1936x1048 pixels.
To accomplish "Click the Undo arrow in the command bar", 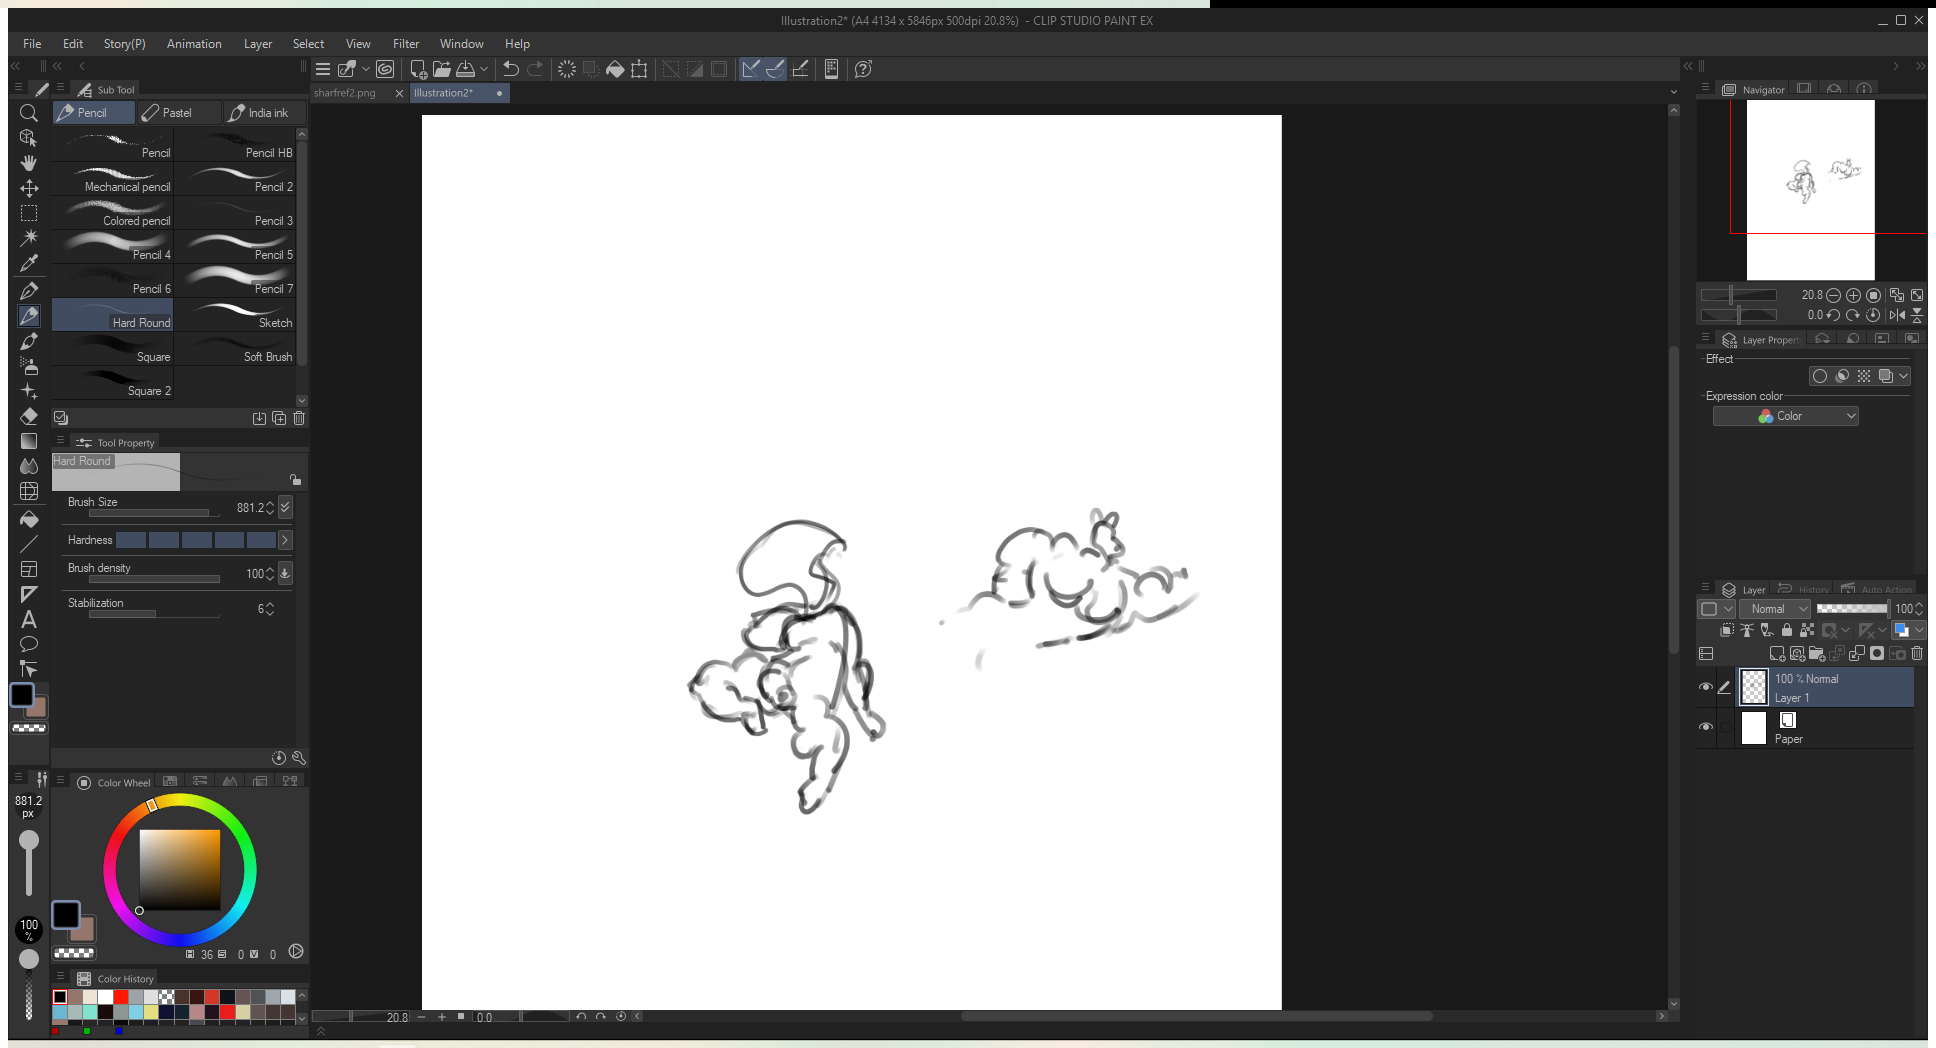I will click(x=511, y=69).
